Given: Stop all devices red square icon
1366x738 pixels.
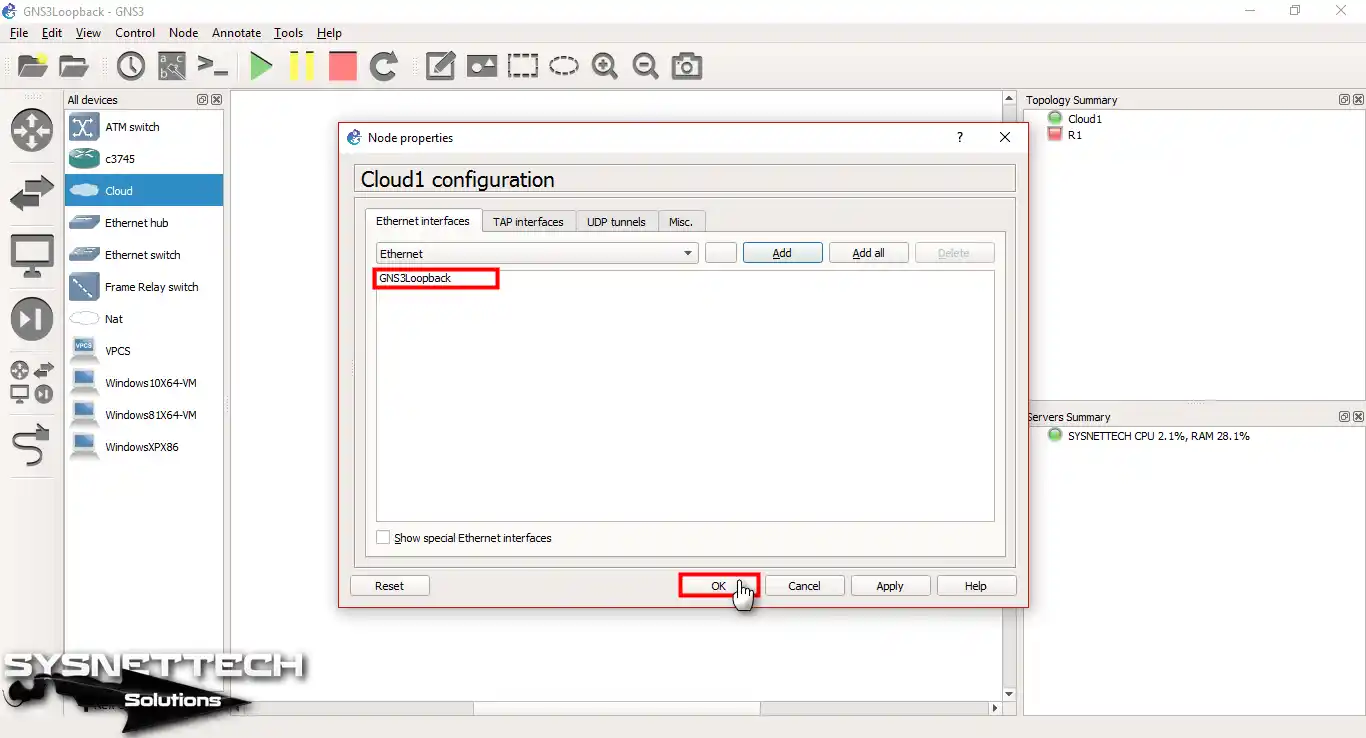Looking at the screenshot, I should (x=342, y=67).
